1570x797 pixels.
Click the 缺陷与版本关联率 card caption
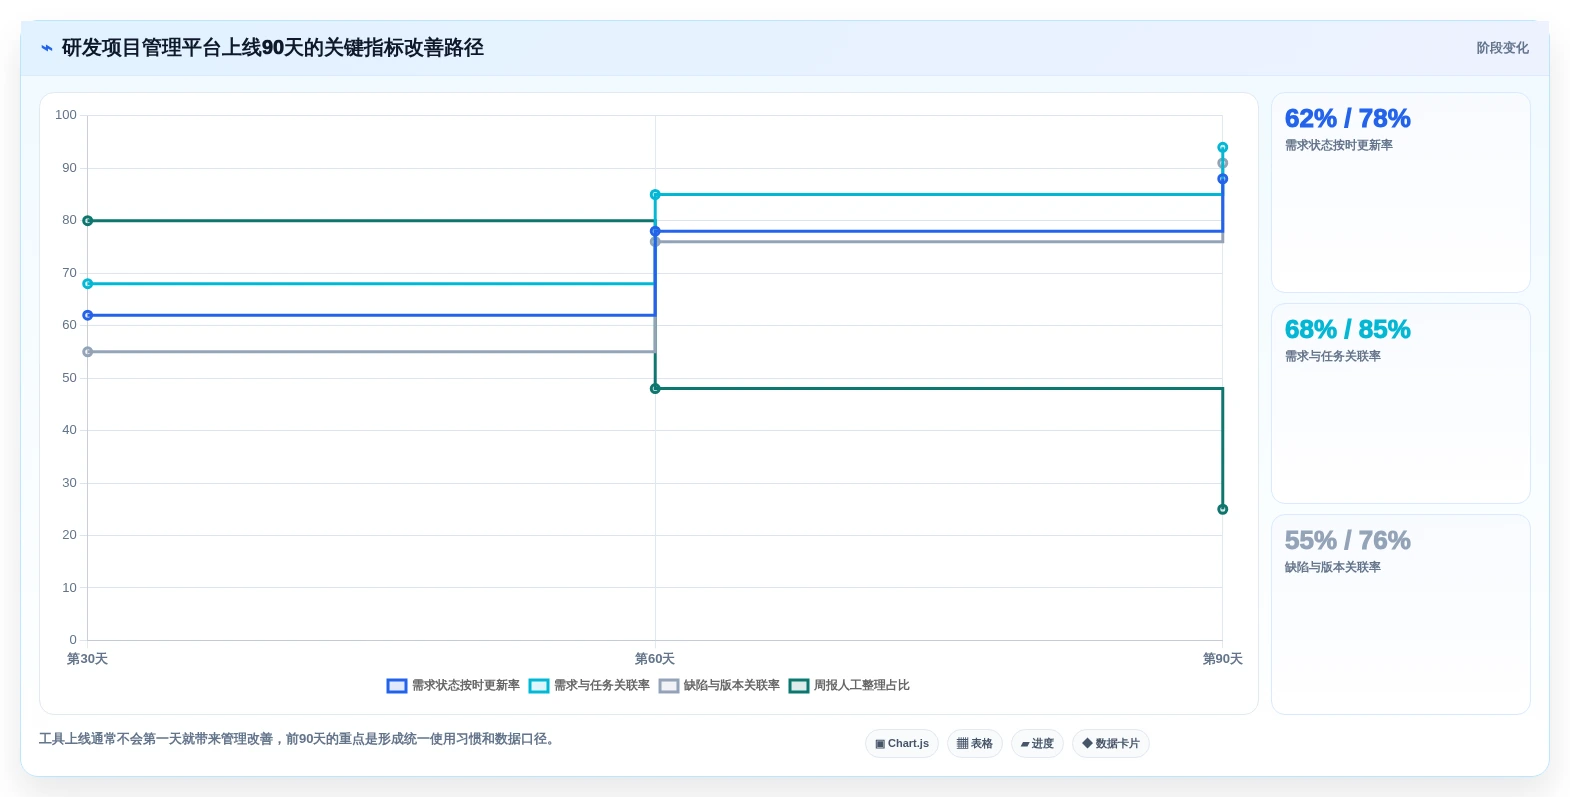point(1332,568)
